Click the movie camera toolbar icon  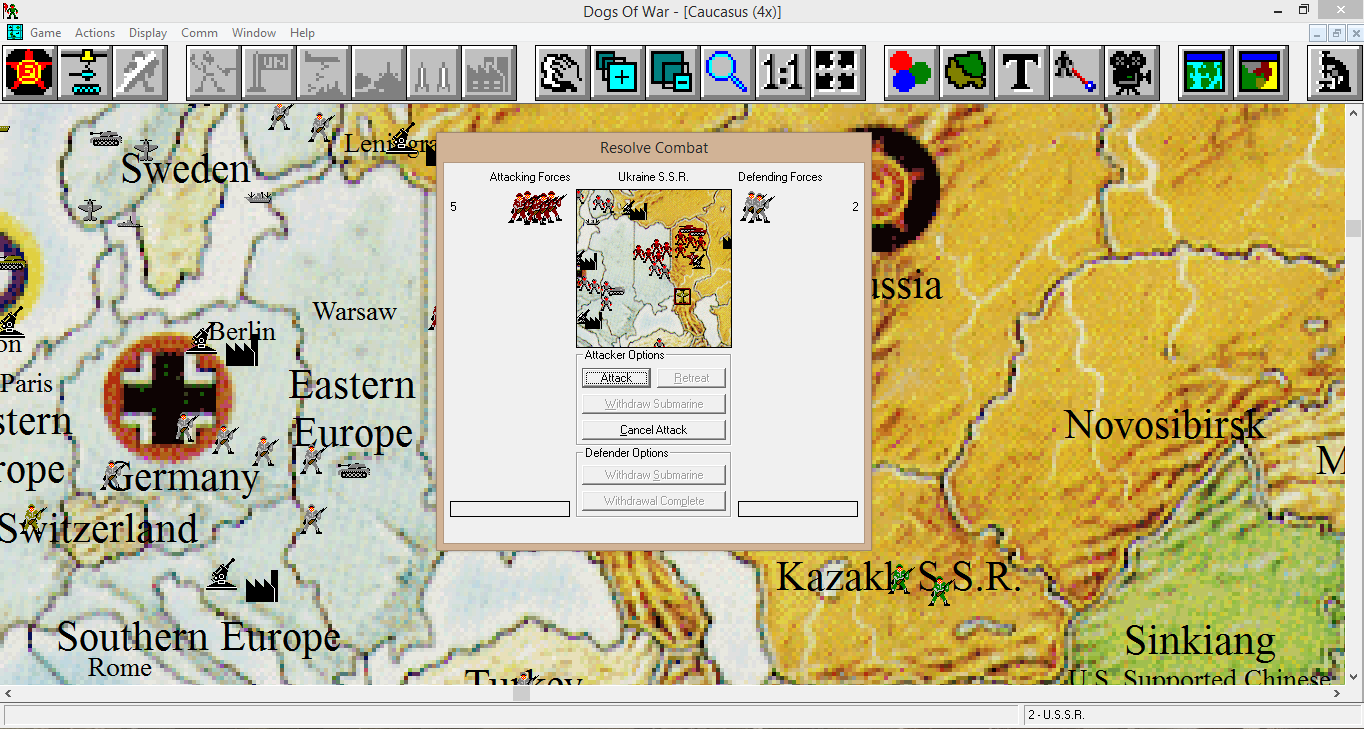[1132, 73]
